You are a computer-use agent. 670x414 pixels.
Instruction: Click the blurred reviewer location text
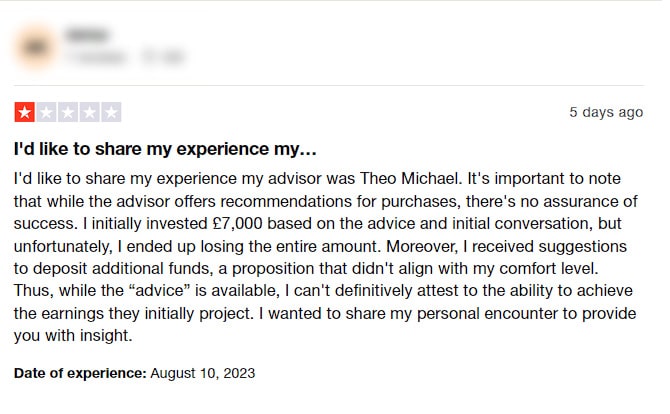pos(163,57)
